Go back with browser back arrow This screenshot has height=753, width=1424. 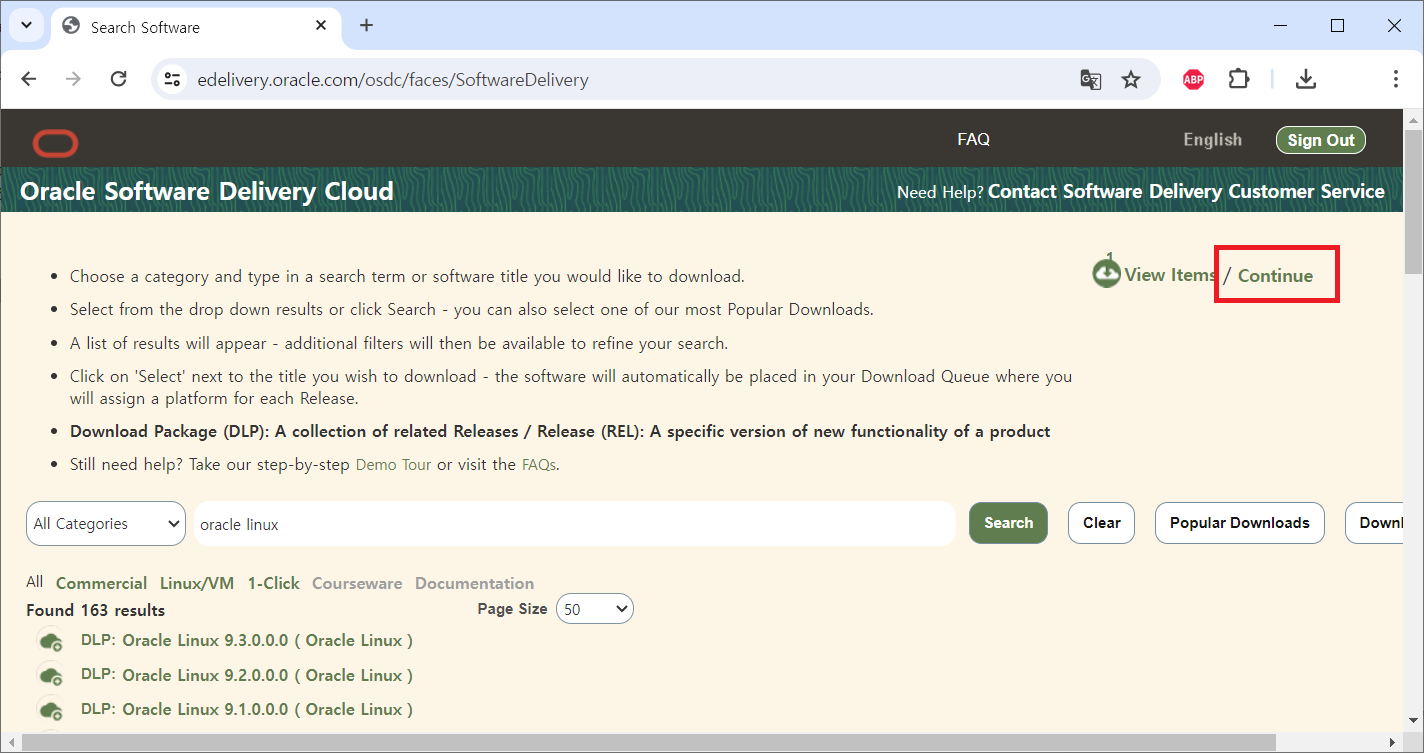pyautogui.click(x=29, y=79)
